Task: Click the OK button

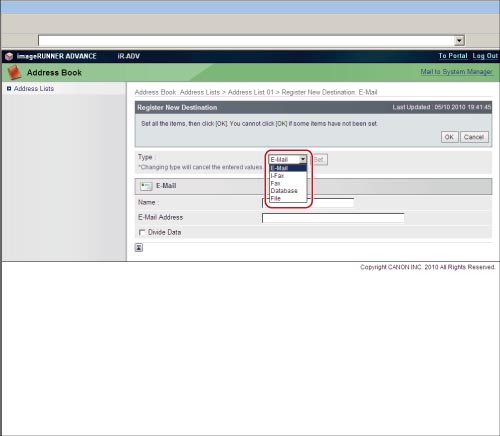Action: [x=449, y=137]
